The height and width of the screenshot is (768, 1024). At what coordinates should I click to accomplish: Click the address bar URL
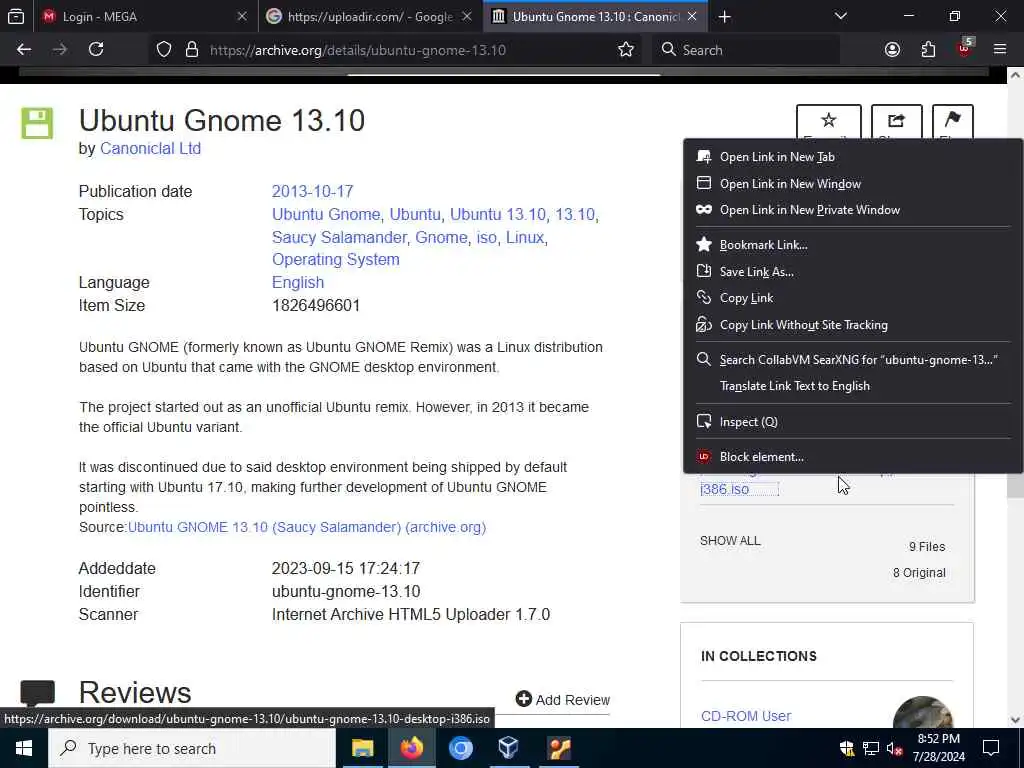pos(358,50)
